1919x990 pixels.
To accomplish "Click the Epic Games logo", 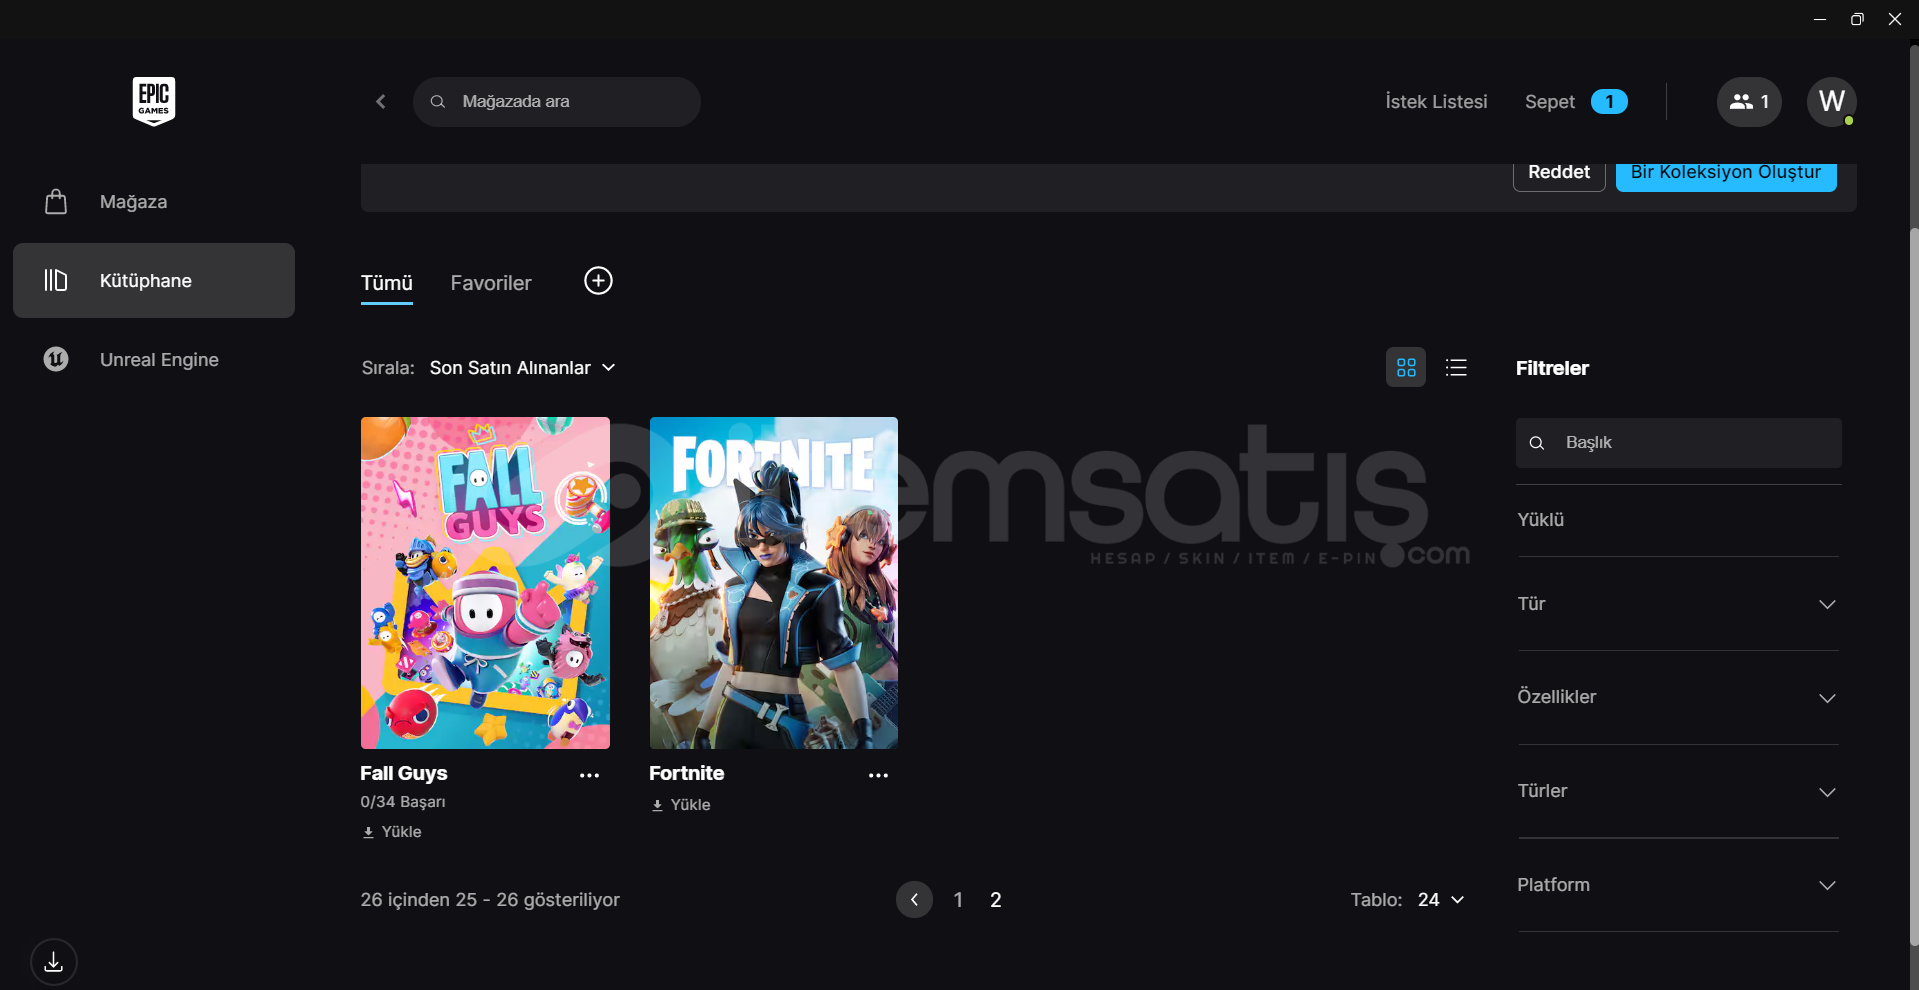I will click(154, 101).
